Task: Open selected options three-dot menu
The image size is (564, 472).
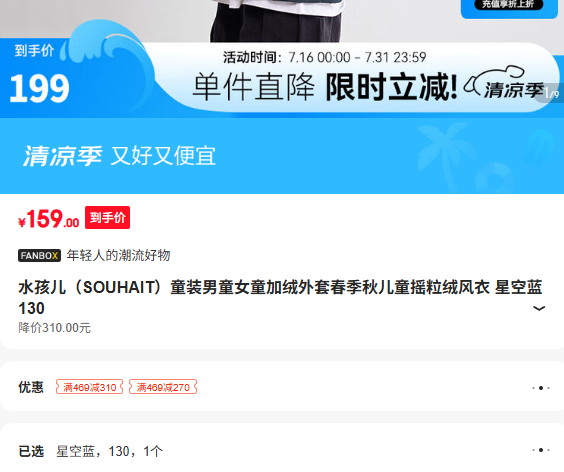Action: (x=541, y=450)
